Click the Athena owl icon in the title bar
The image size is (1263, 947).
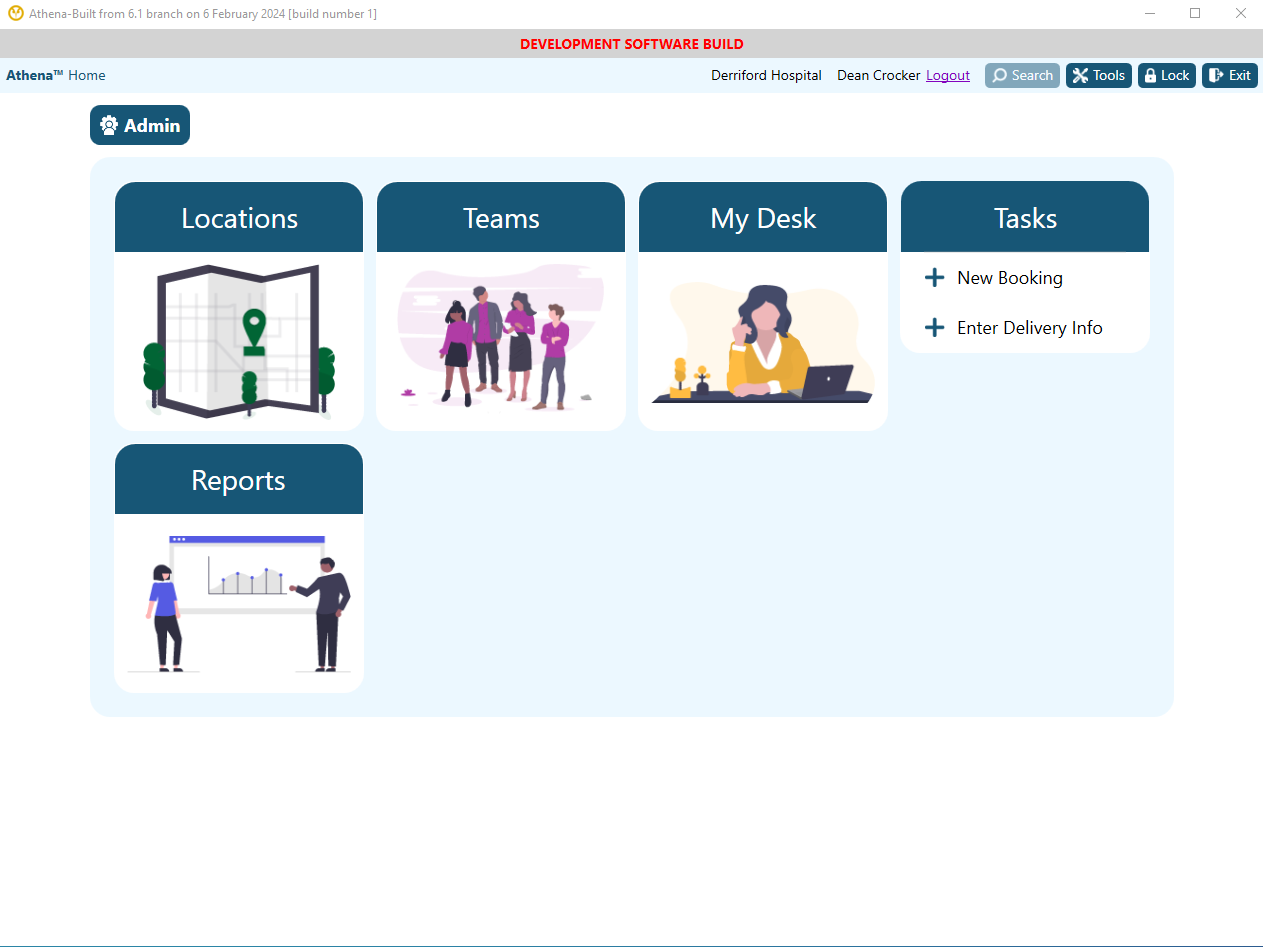[16, 14]
